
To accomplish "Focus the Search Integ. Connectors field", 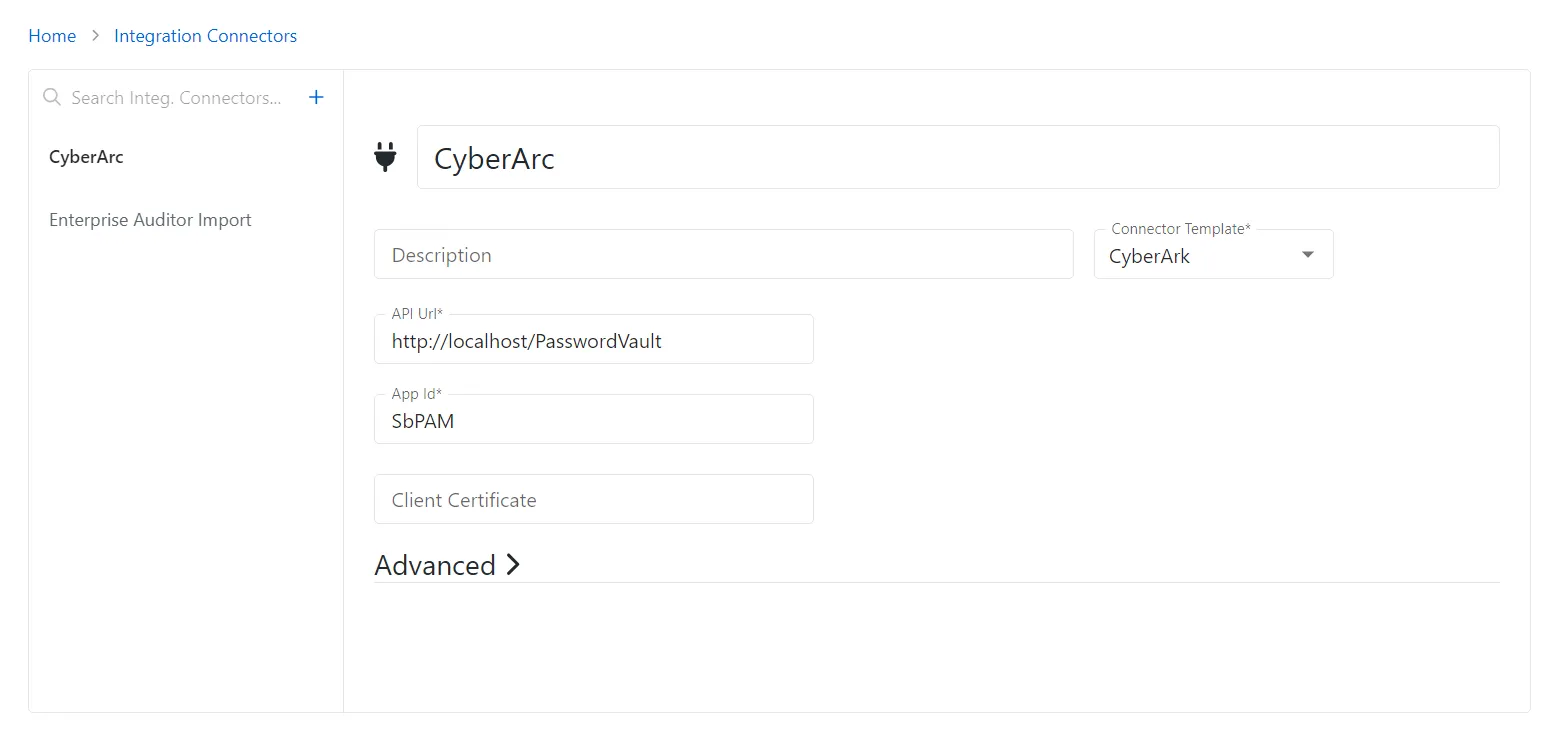I will click(176, 98).
